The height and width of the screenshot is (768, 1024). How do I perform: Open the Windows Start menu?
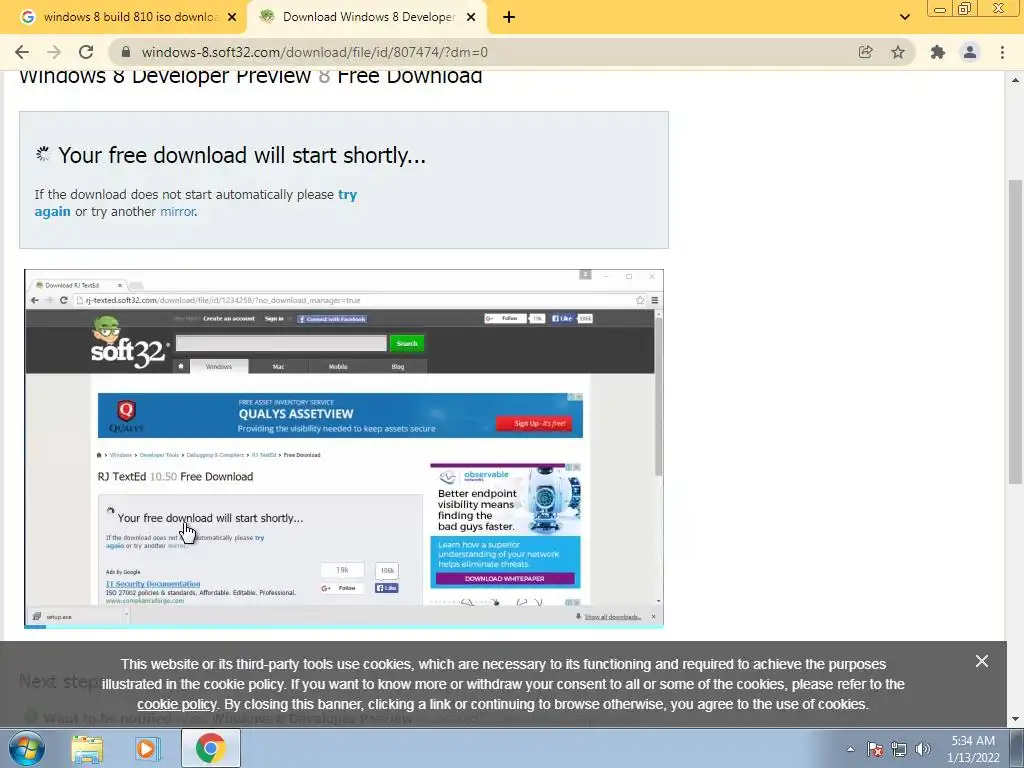pyautogui.click(x=26, y=748)
